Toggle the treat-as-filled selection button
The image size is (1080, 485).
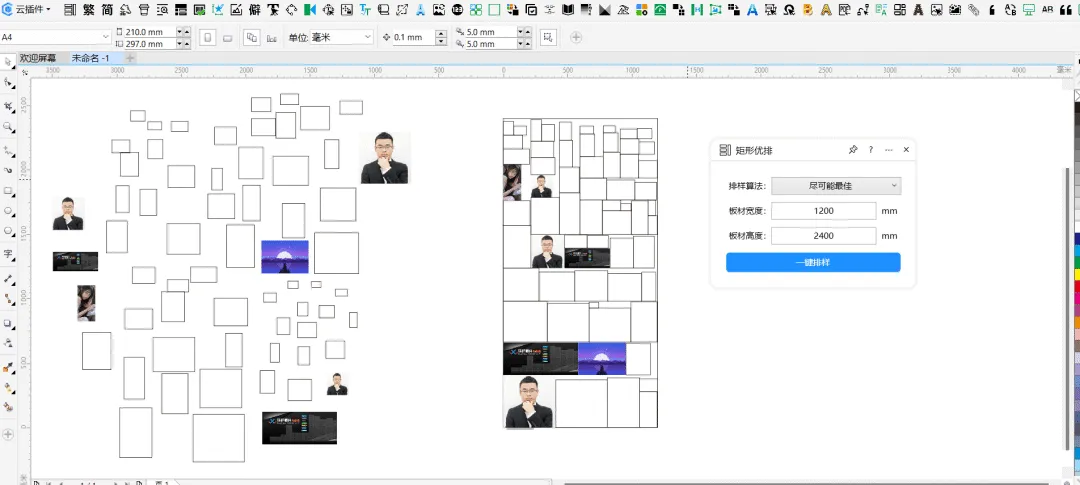pyautogui.click(x=548, y=37)
